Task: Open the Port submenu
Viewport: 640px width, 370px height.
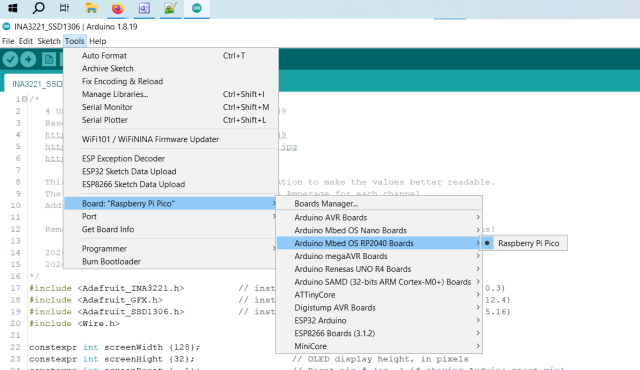Action: pos(171,217)
